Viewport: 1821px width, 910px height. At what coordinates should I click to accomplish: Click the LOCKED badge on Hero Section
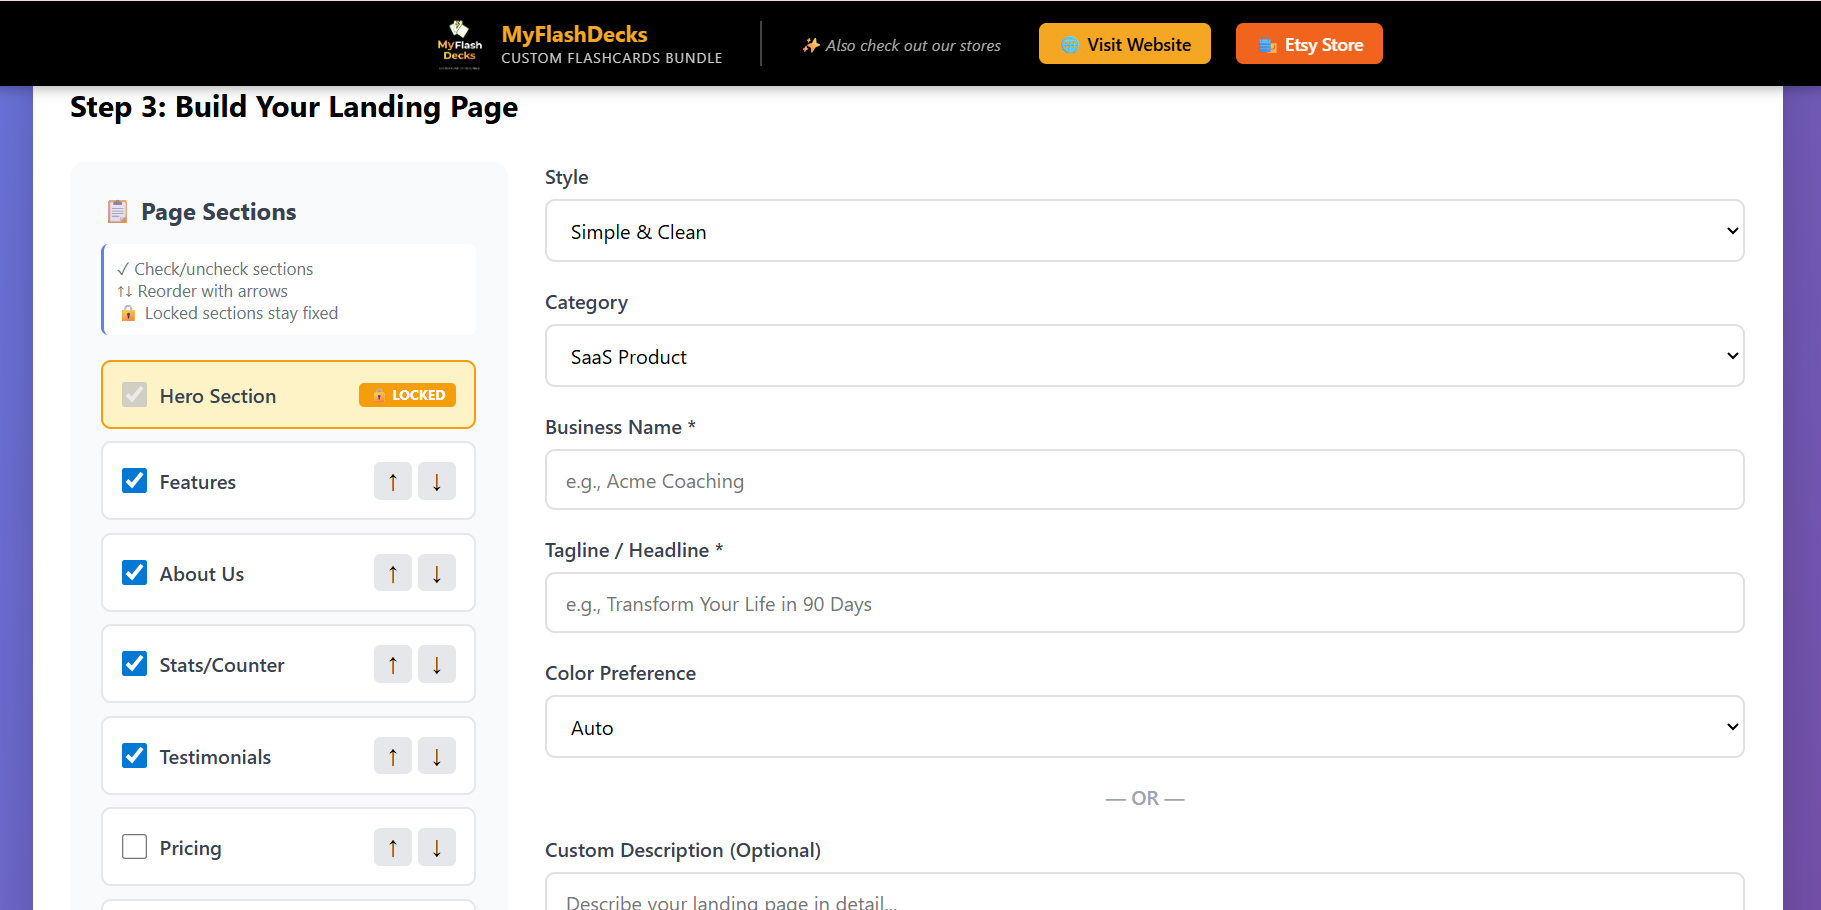point(408,395)
